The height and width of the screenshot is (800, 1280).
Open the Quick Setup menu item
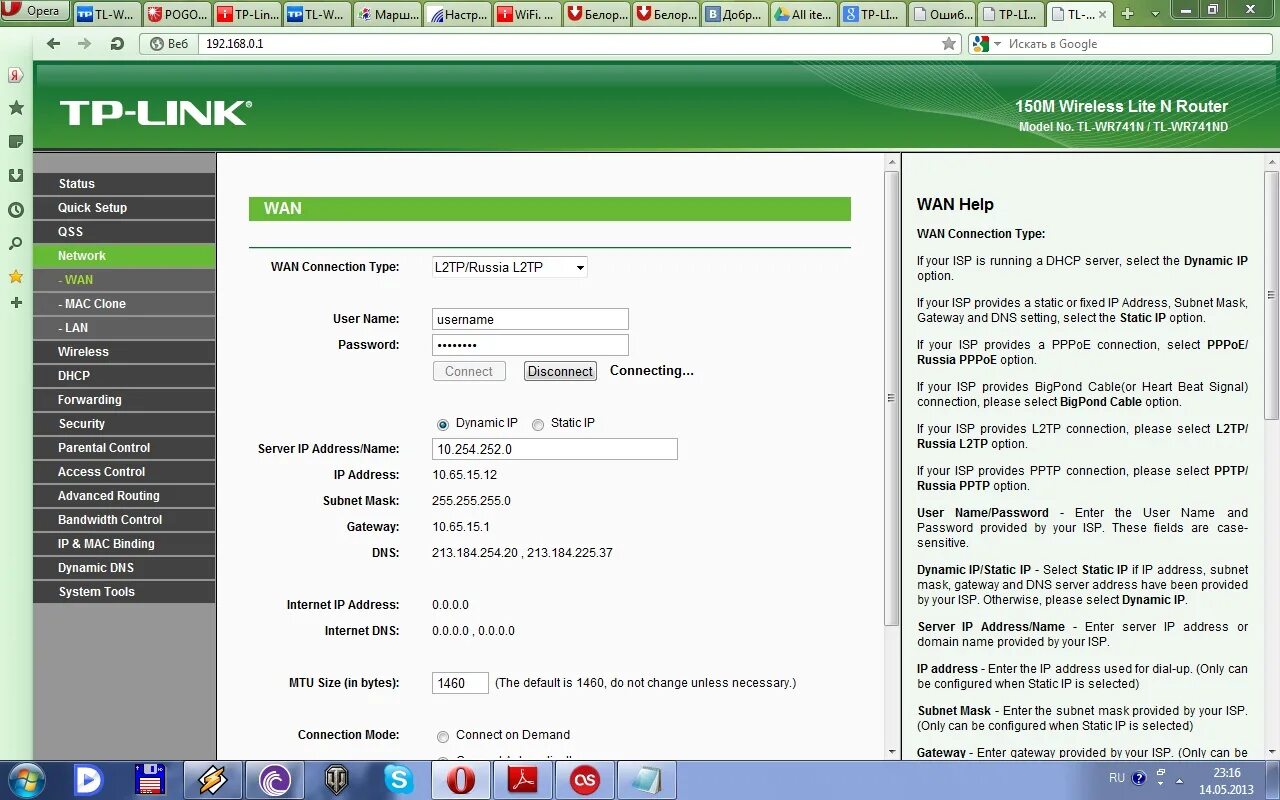point(124,208)
